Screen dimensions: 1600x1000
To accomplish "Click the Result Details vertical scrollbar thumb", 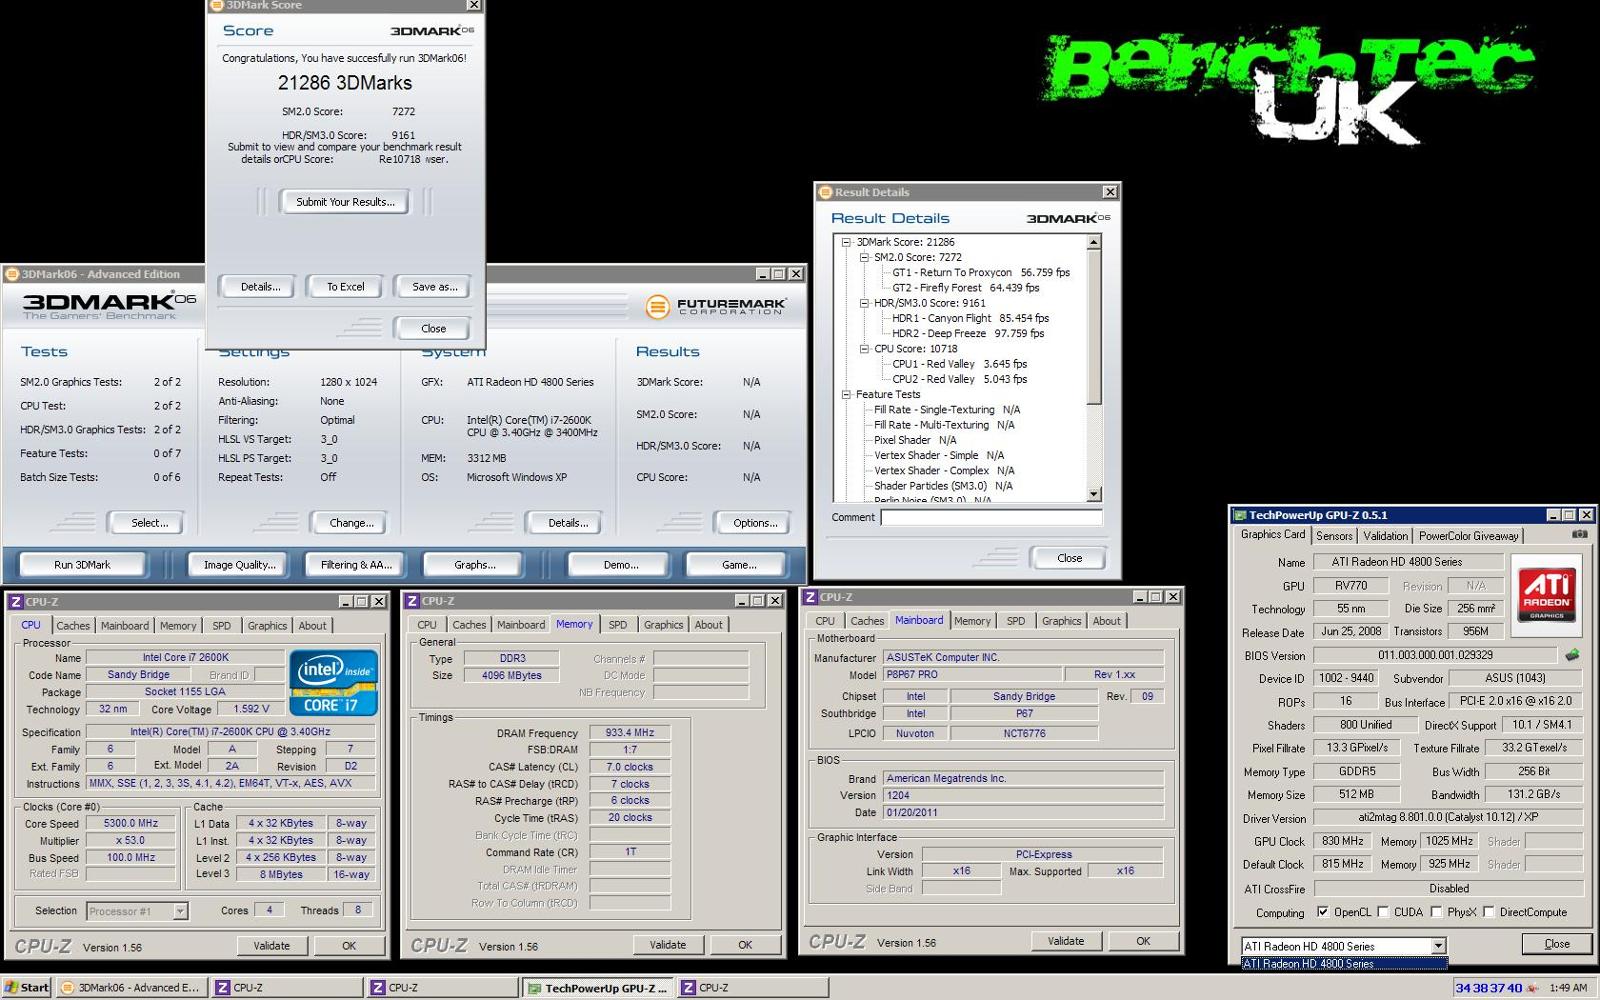I will click(x=1093, y=327).
